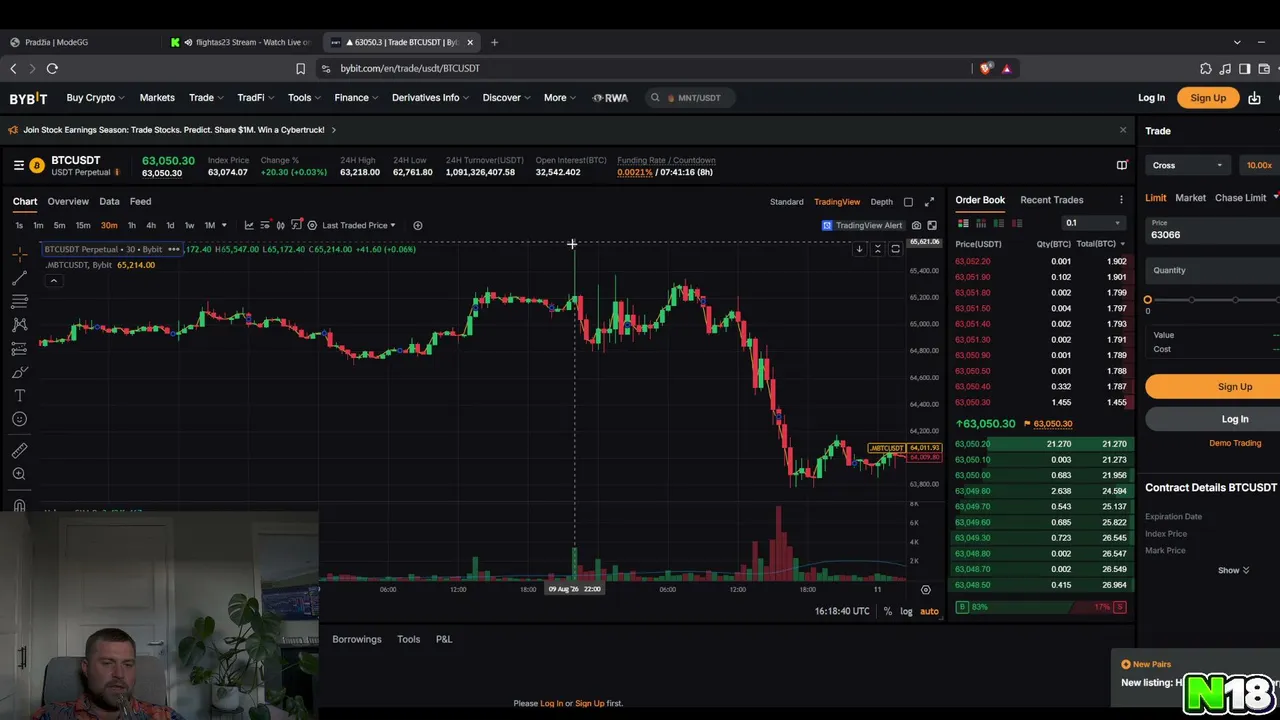Click the order Price input field
Screen dimensions: 1280x720
(1213, 230)
